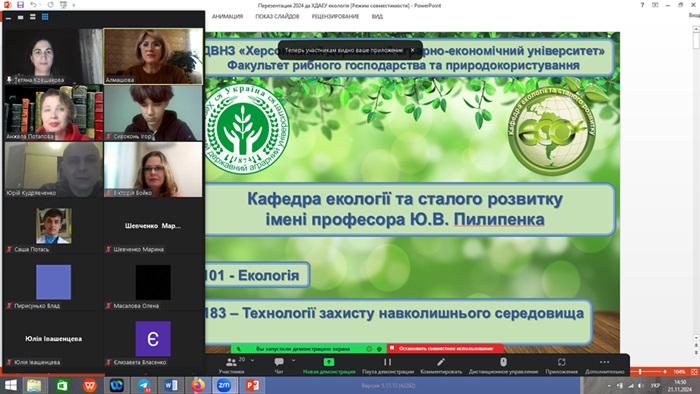Open the АНИМАЦИЯ ribbon tab in PowerPoint
The image size is (700, 394).
coord(227,17)
